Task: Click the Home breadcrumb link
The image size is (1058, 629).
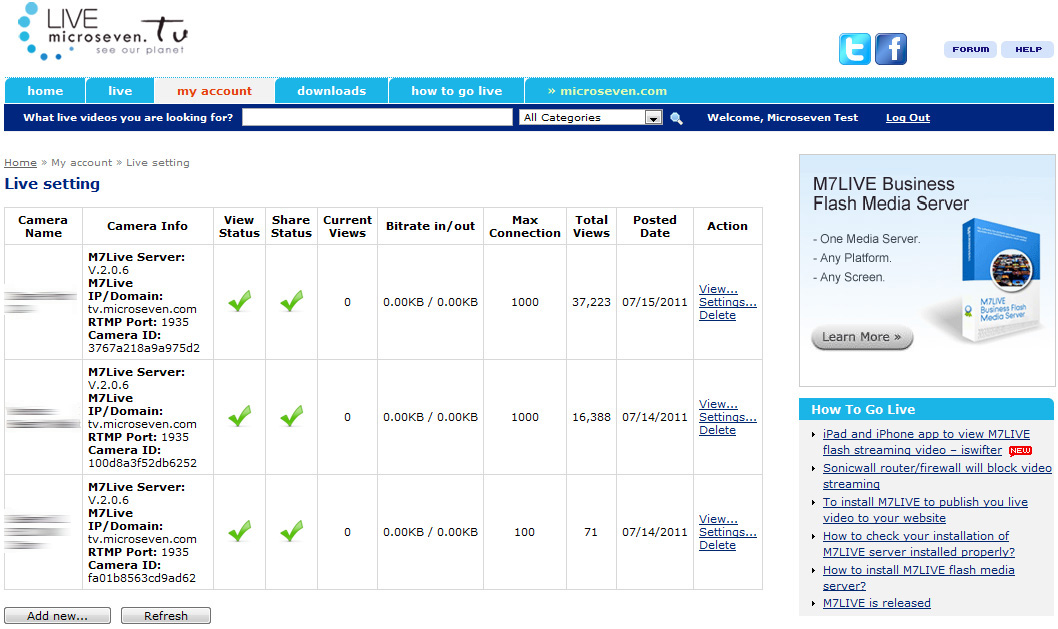Action: tap(20, 163)
